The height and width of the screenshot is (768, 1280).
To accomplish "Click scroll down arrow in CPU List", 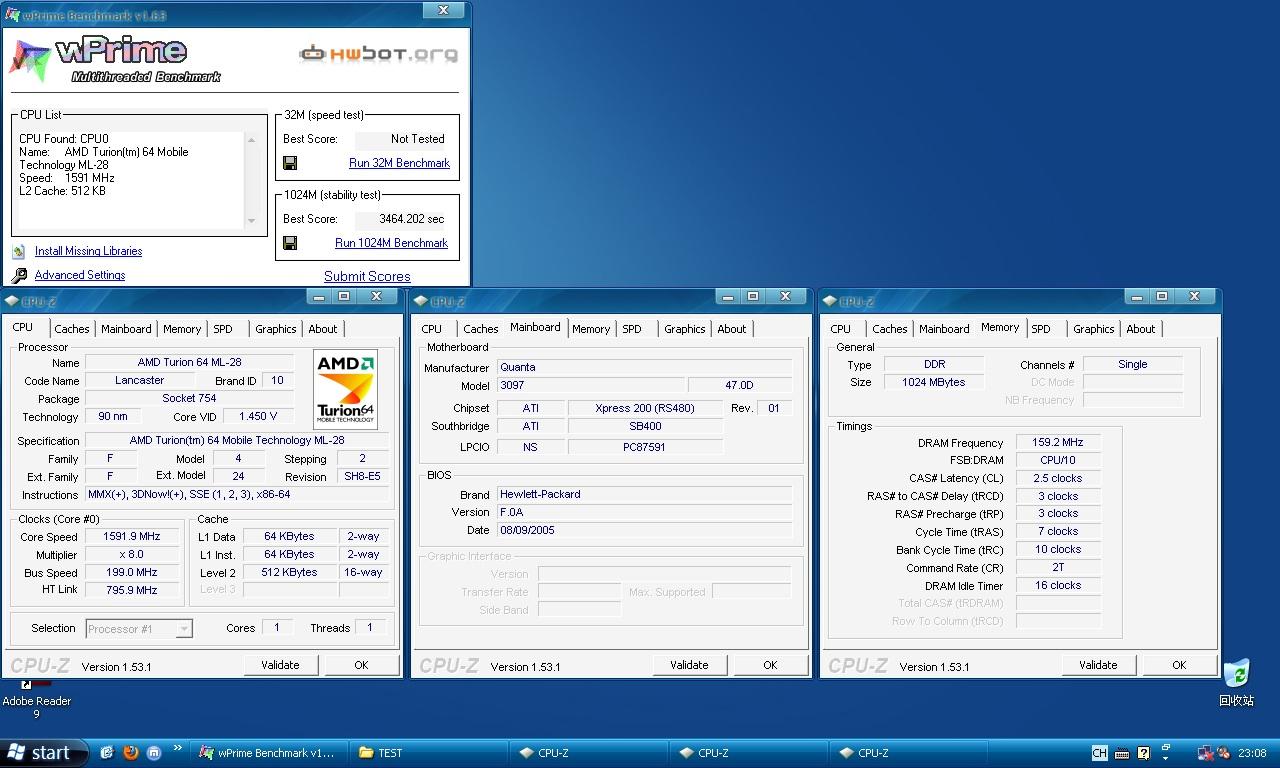I will [251, 221].
